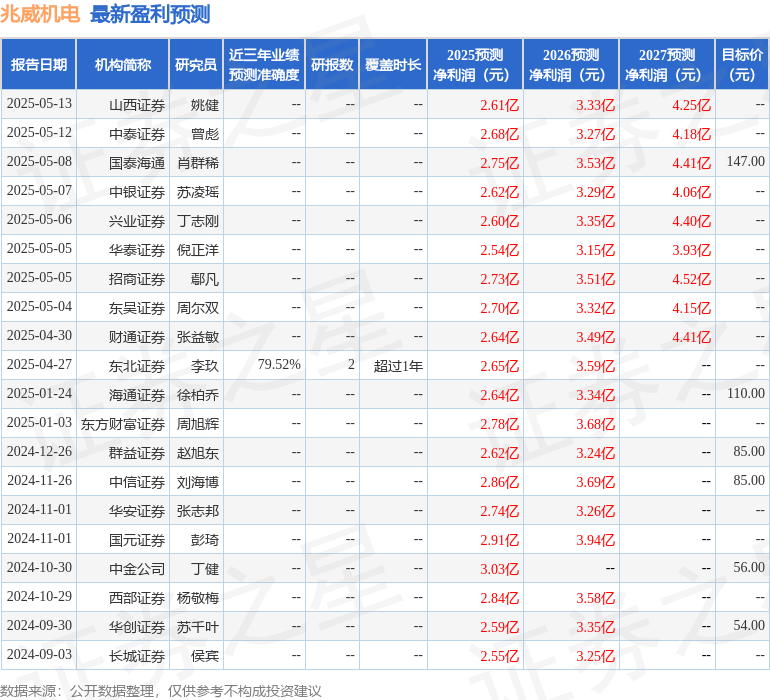The width and height of the screenshot is (770, 700).
Task: Click 2.61亿 in 山西证券 row
Action: pos(499,105)
